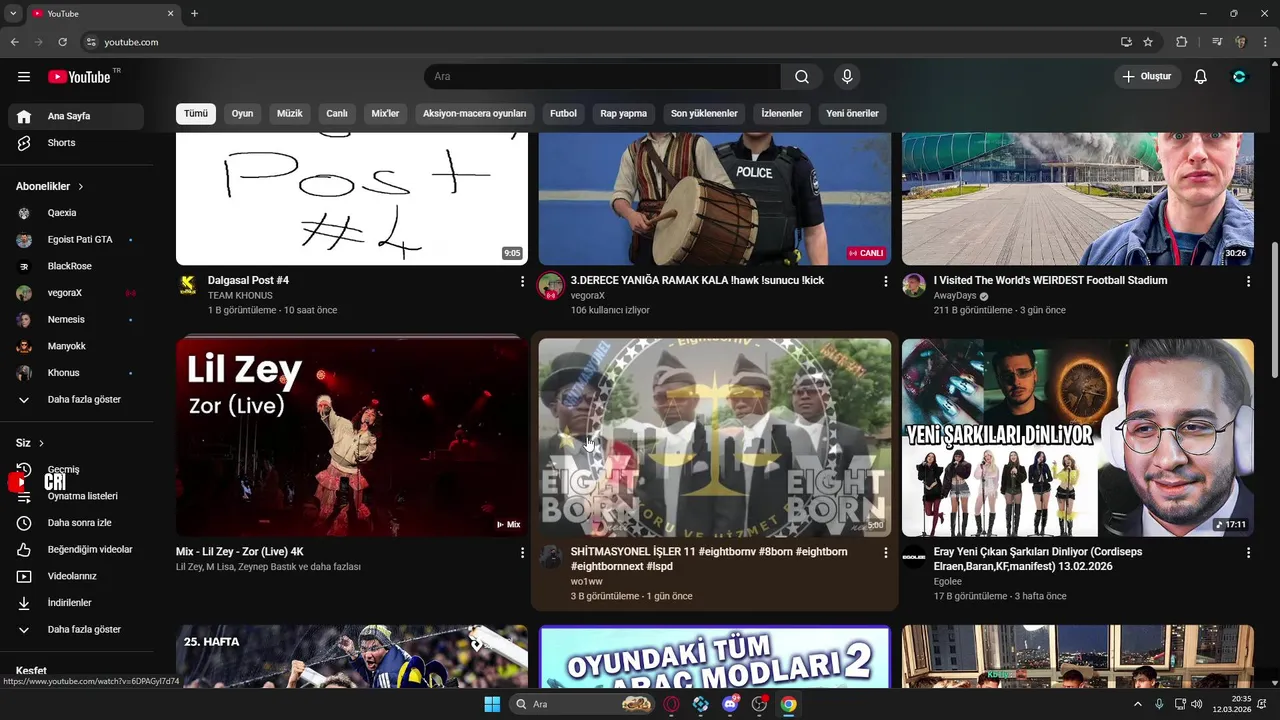This screenshot has height=720, width=1280.
Task: Select the Oyun filter chip
Action: pyautogui.click(x=243, y=114)
